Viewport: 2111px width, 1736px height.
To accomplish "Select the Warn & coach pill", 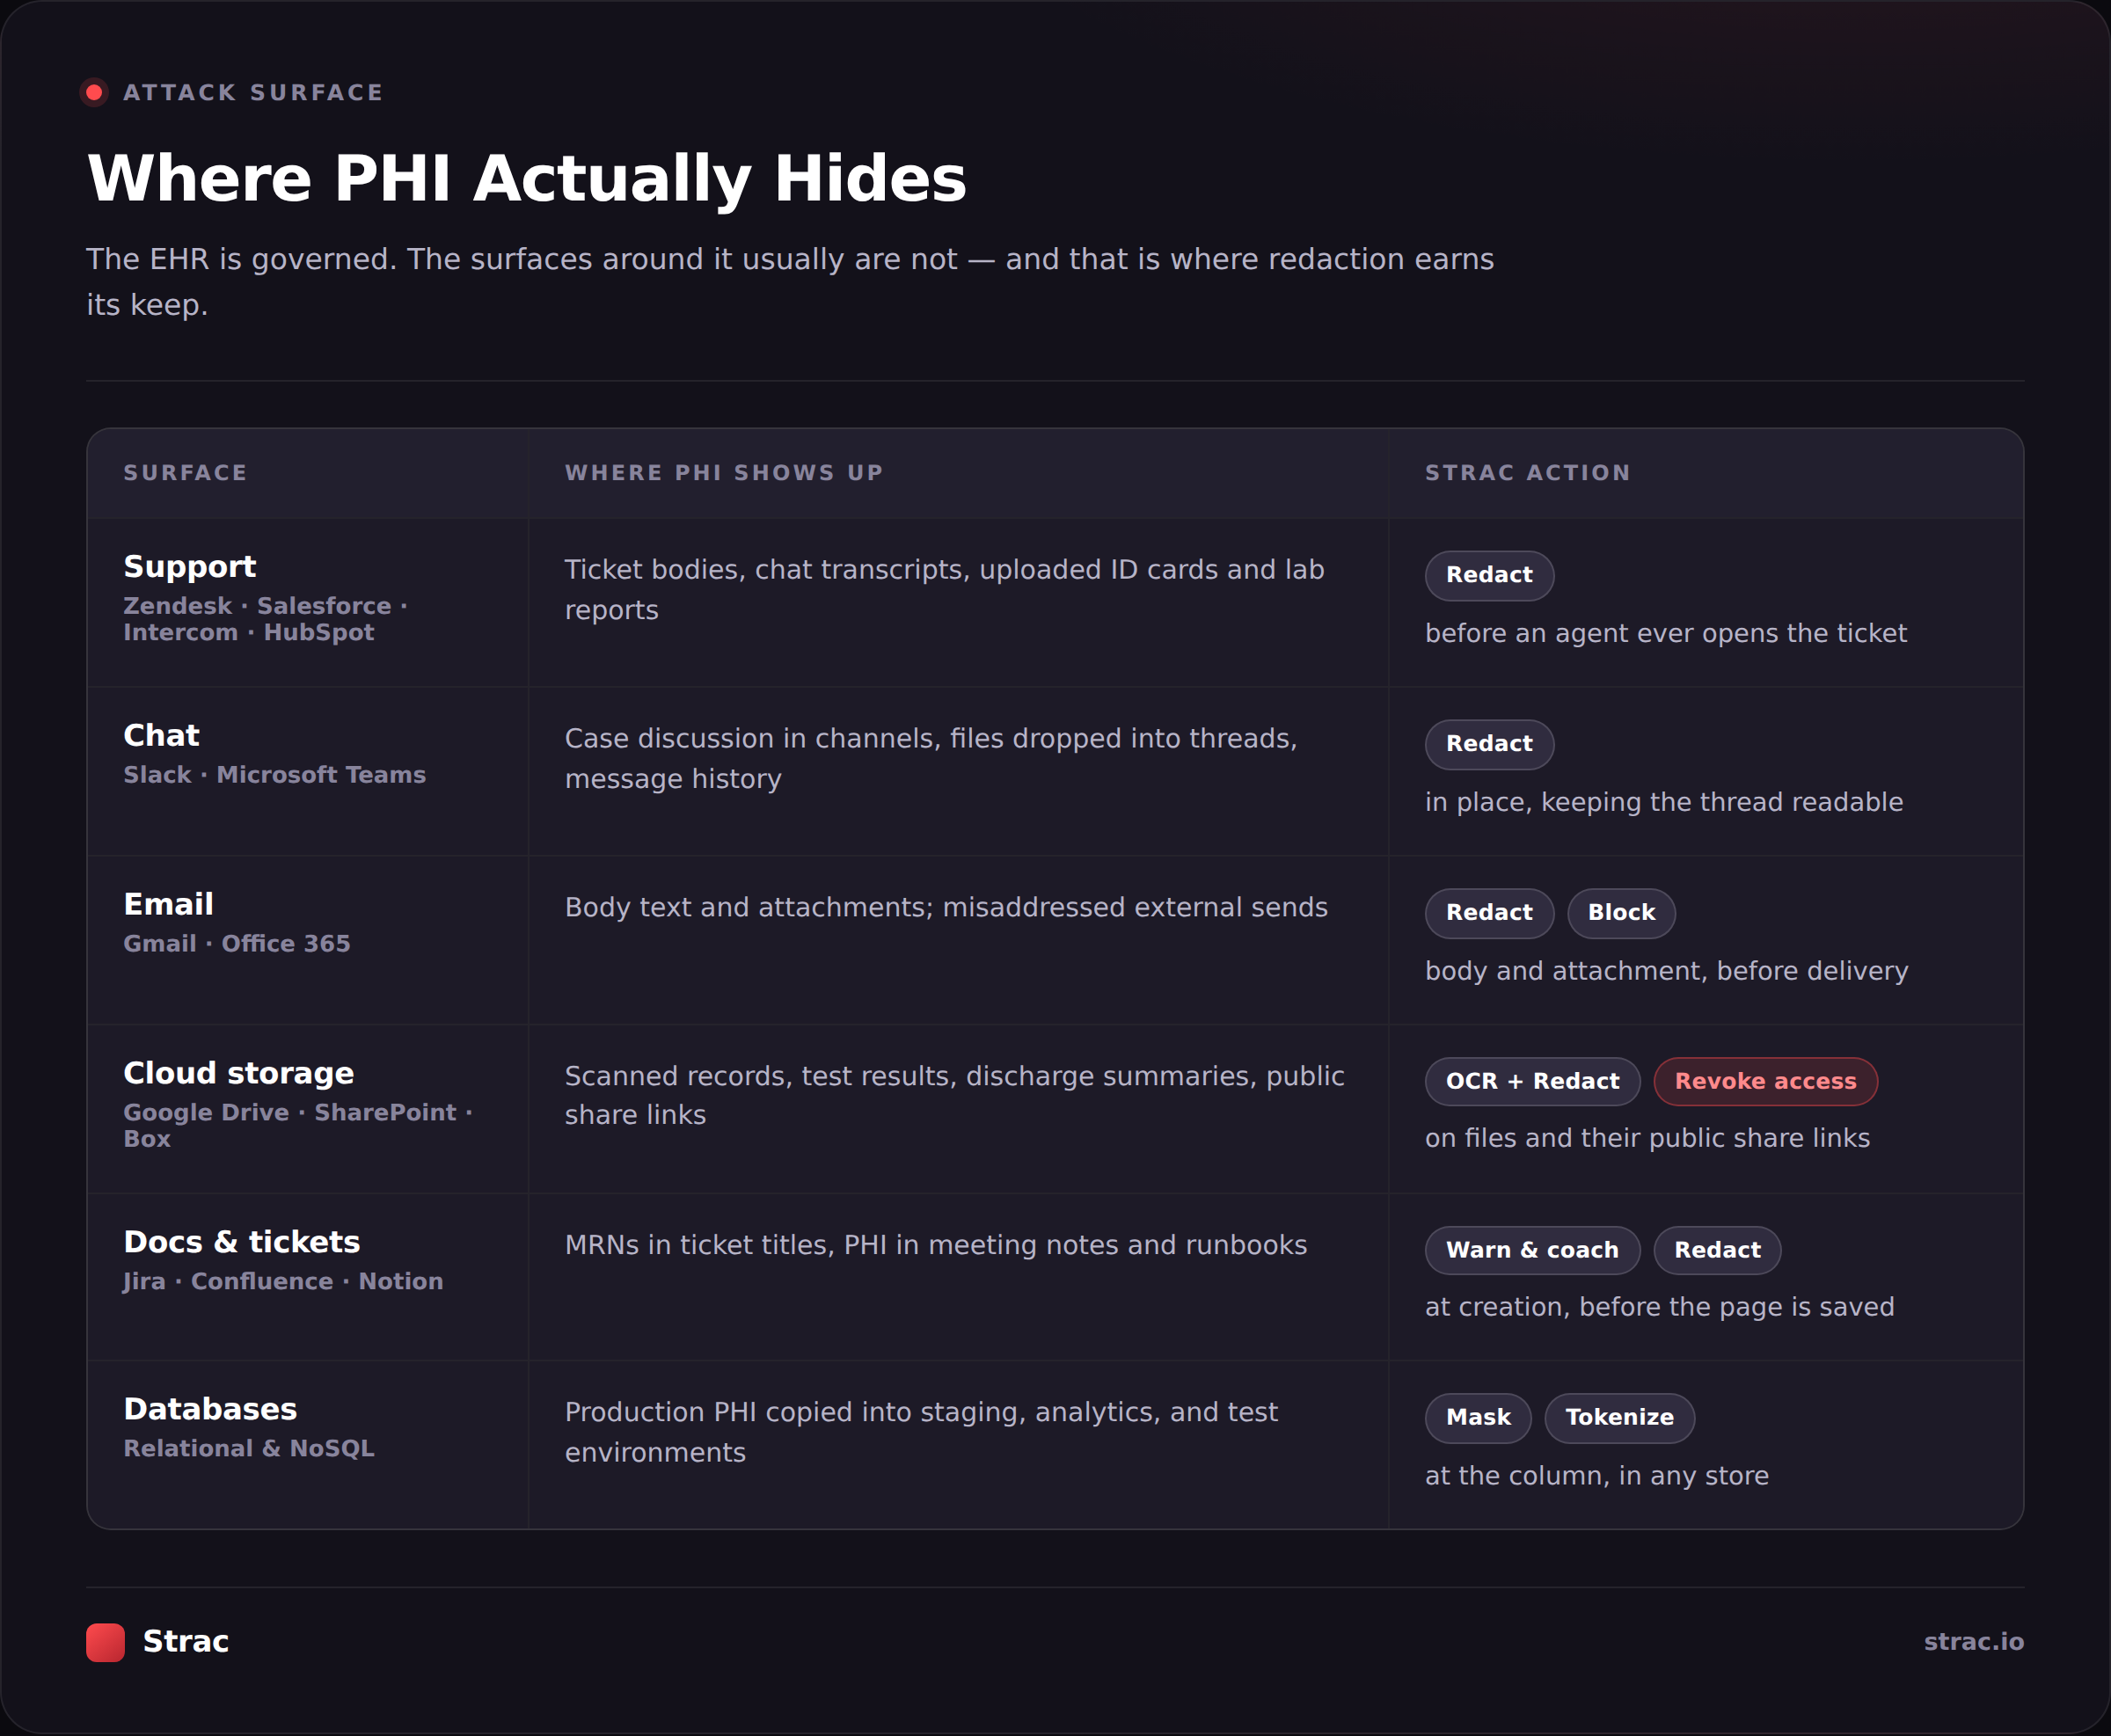I will click(x=1532, y=1250).
